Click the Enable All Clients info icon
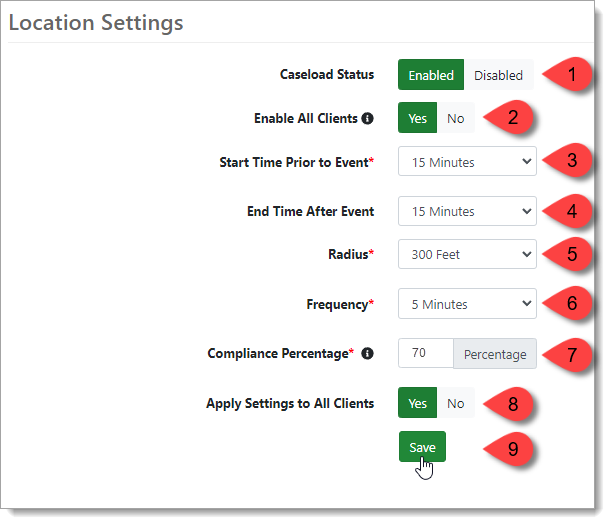This screenshot has height=524, width=610. (367, 119)
